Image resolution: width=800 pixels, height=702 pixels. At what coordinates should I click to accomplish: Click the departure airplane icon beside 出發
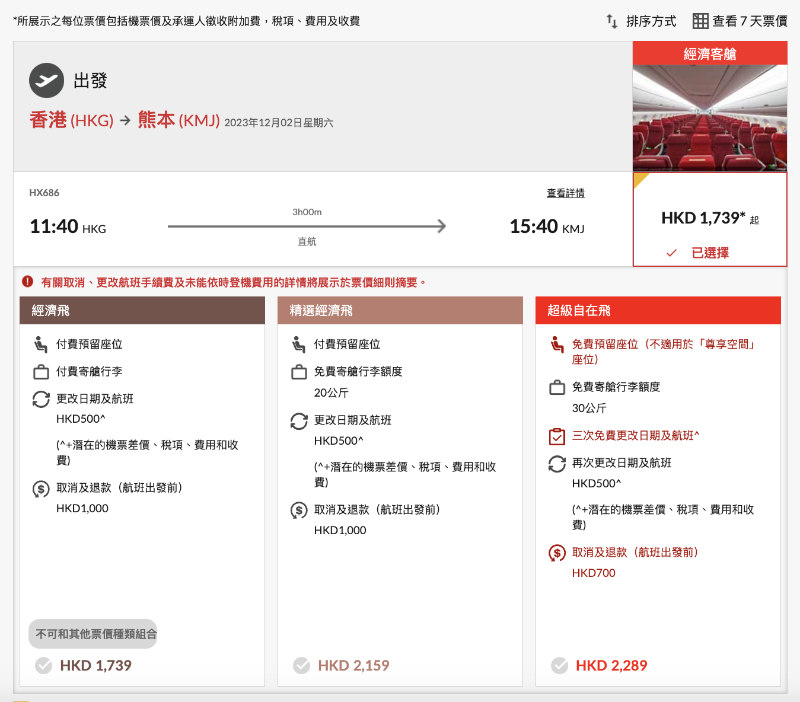click(x=46, y=80)
